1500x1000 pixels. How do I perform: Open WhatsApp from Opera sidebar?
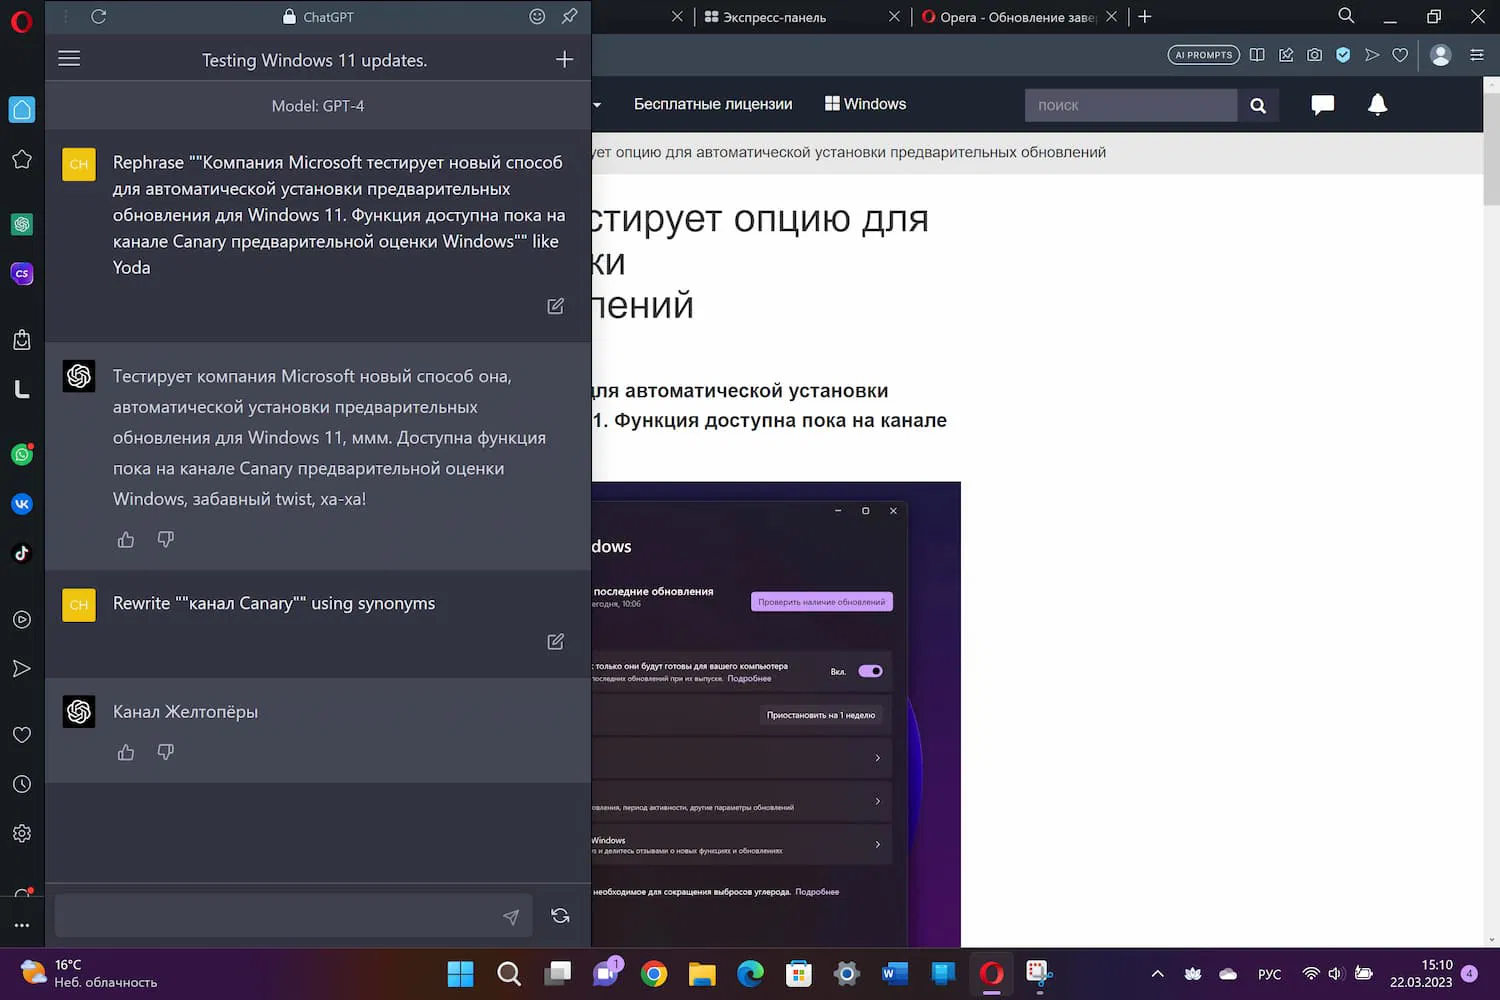click(22, 455)
